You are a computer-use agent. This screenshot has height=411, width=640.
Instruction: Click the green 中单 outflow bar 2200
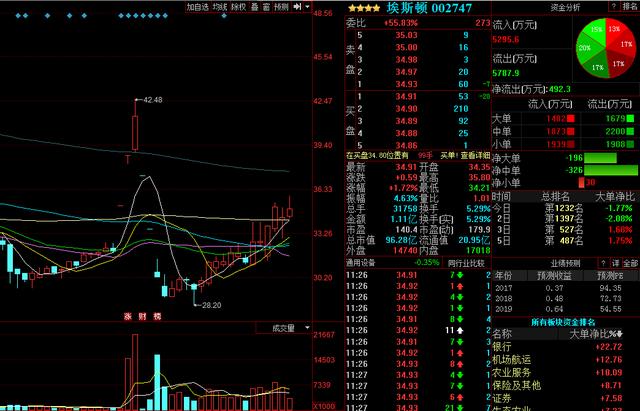pyautogui.click(x=630, y=131)
